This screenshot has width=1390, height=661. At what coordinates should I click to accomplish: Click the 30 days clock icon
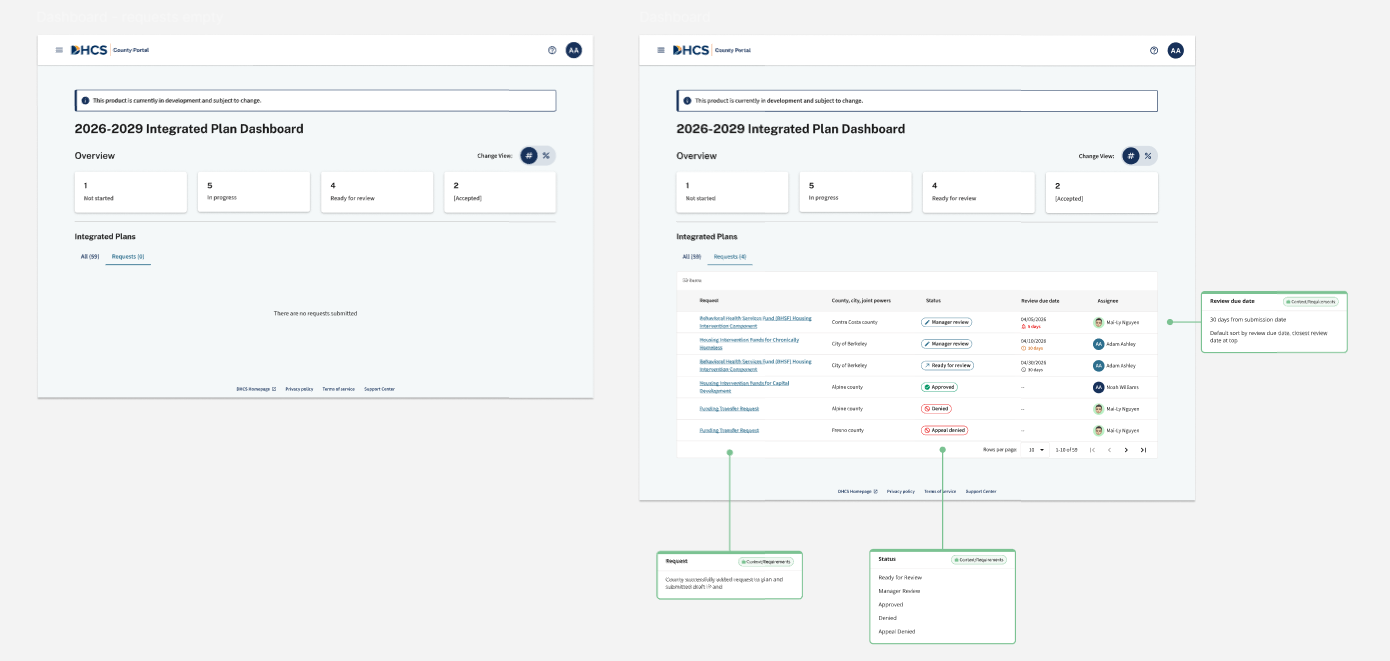tap(1023, 370)
